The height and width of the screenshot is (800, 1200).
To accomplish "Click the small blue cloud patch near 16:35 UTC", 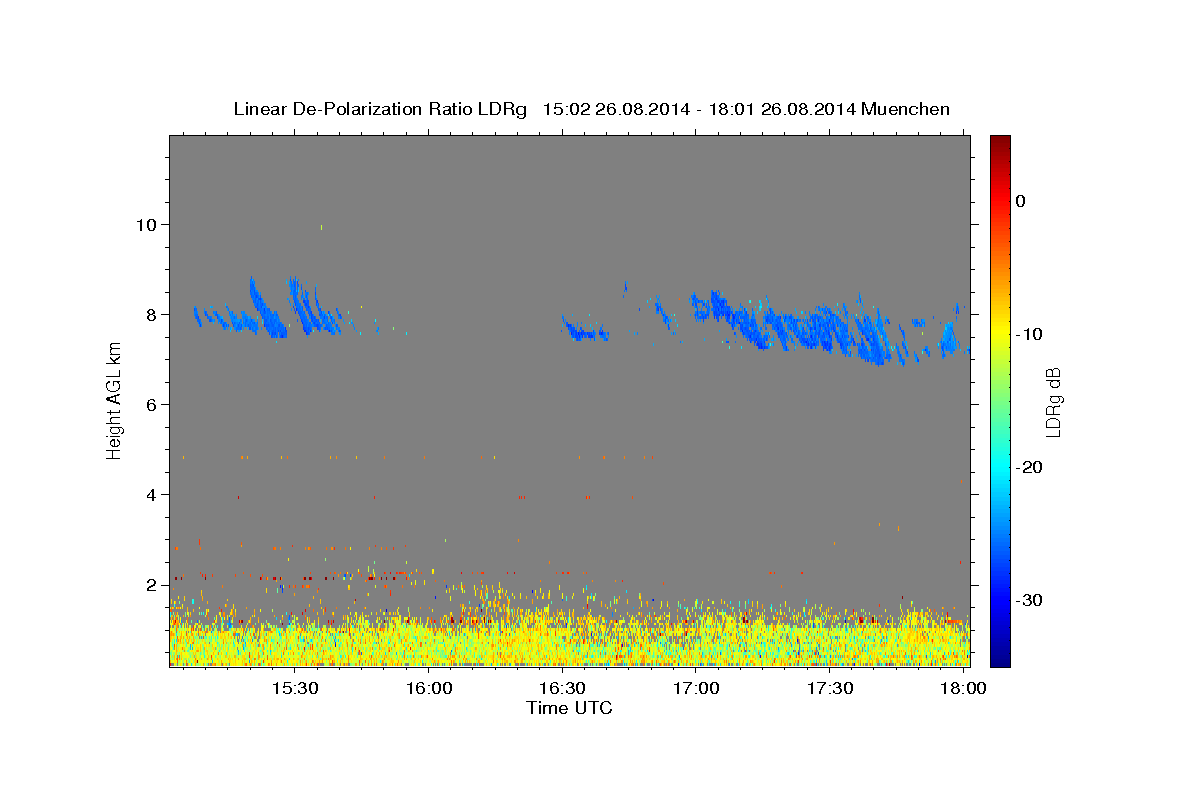I will 584,329.
